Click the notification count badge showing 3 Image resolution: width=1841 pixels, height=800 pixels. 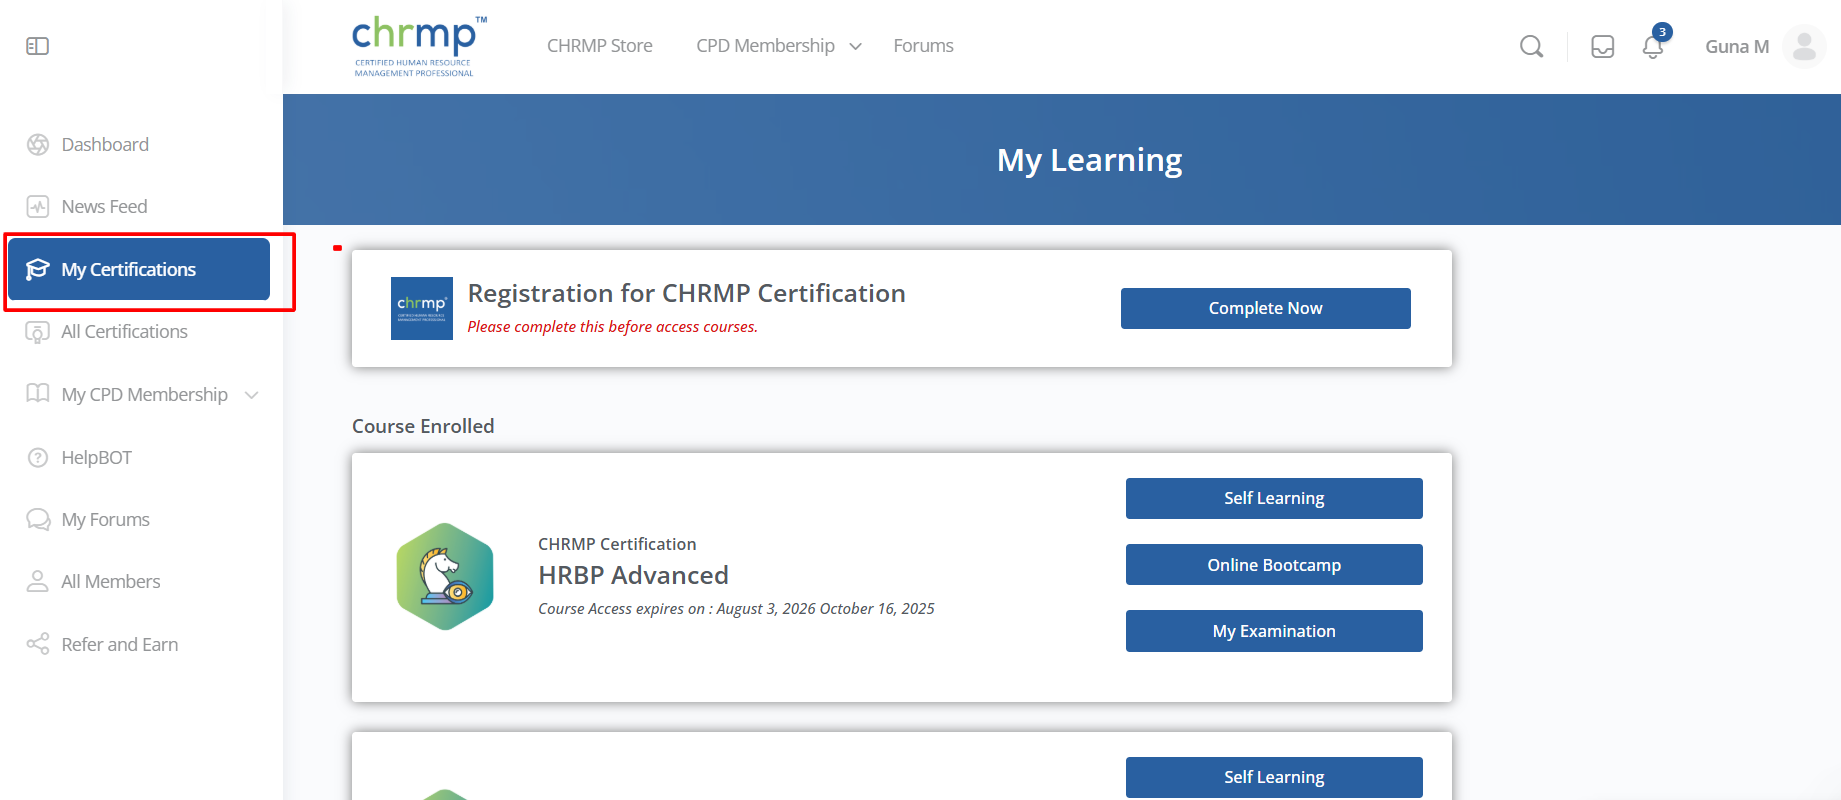1662,32
